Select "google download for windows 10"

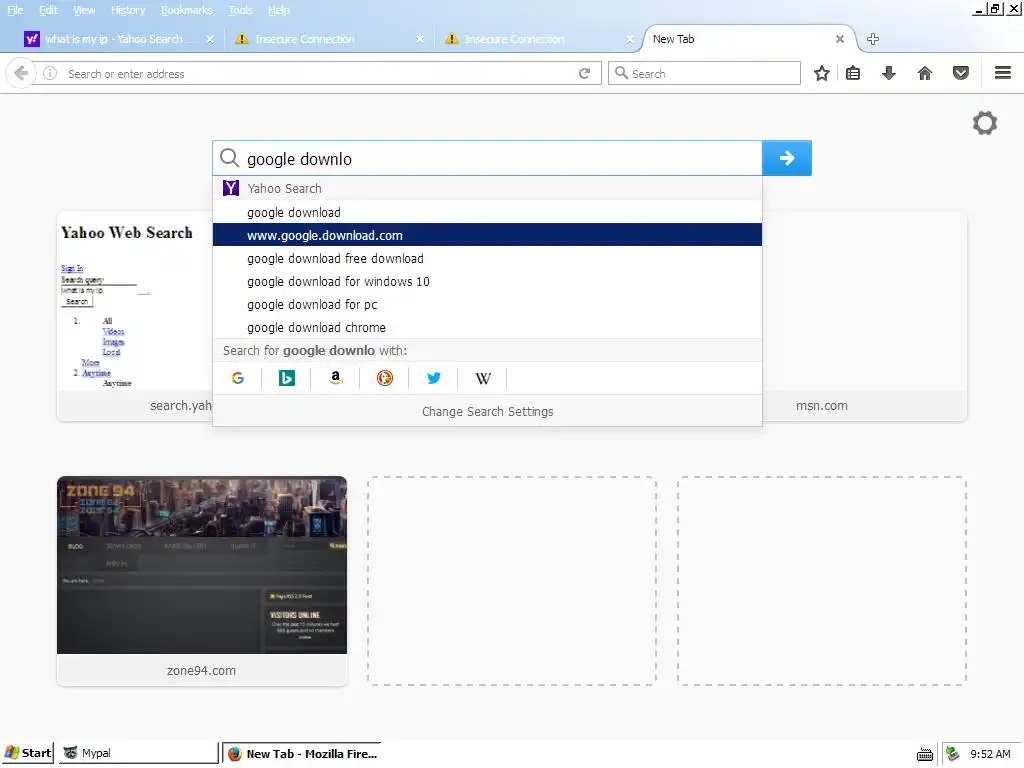[487, 281]
